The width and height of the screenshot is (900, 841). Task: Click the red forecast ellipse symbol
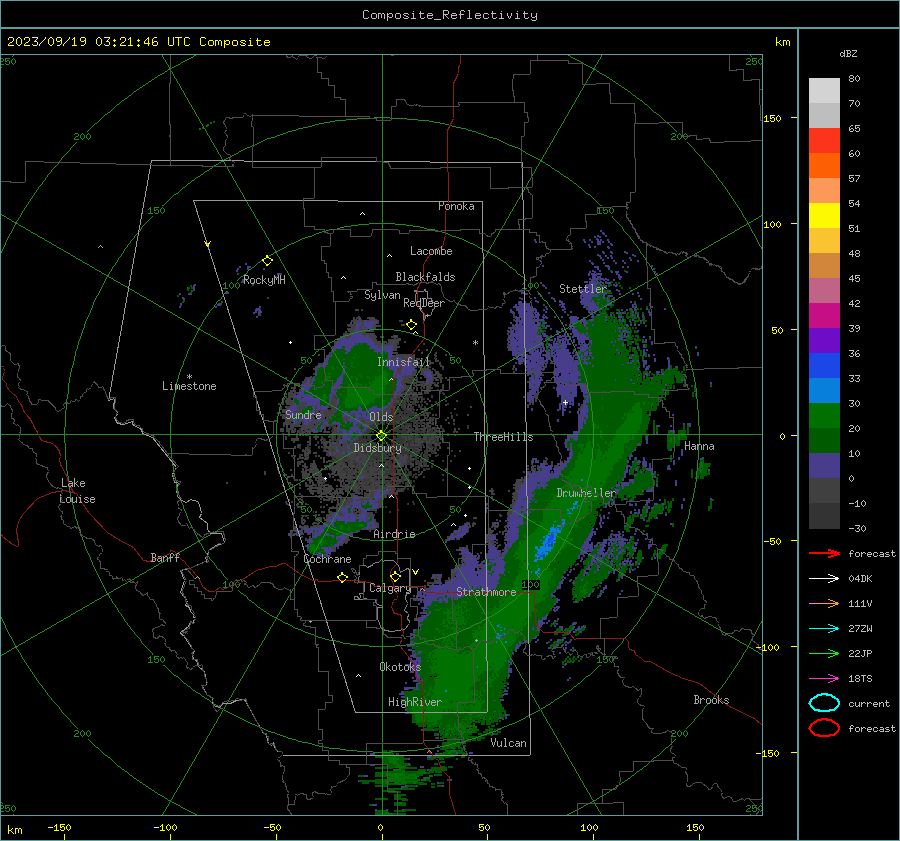(x=824, y=728)
